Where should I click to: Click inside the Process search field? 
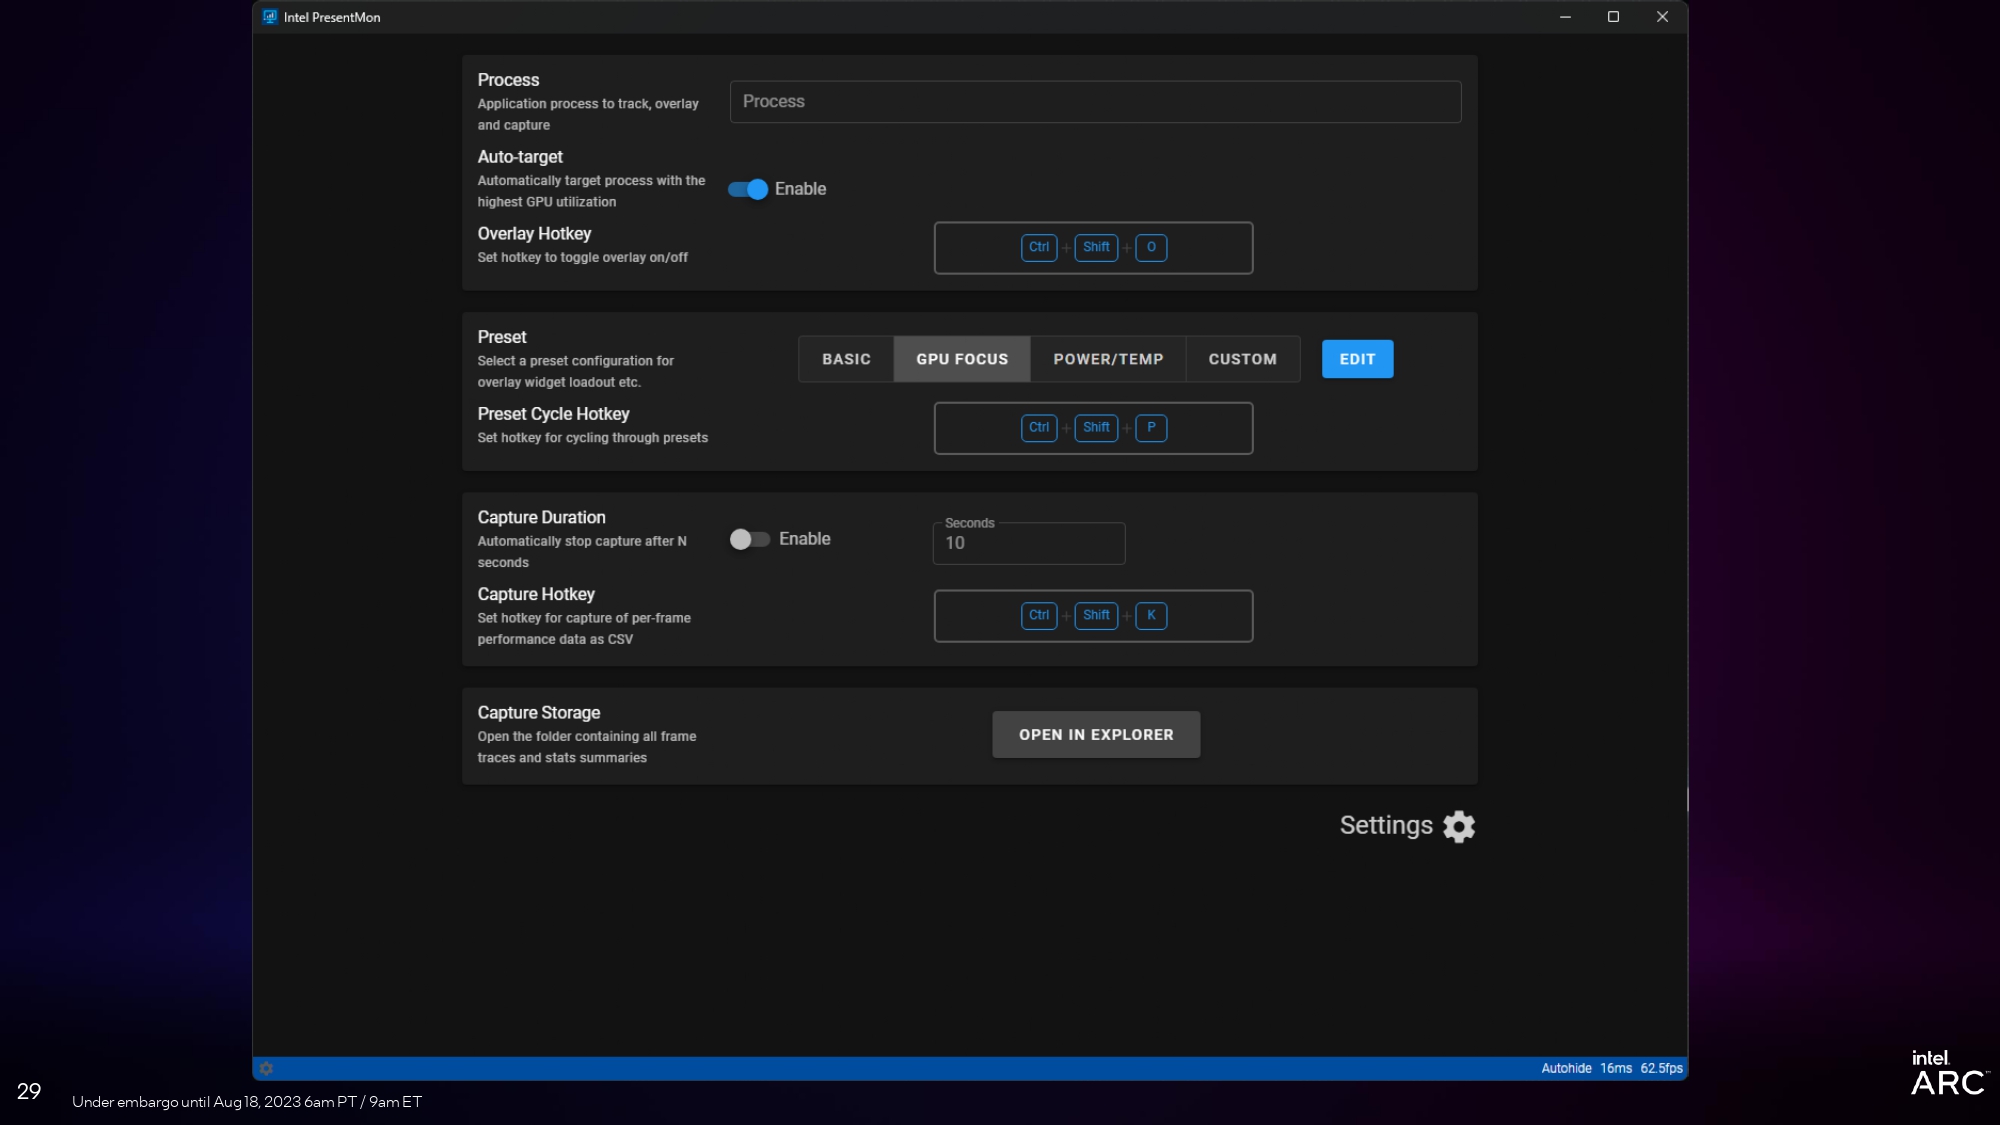tap(1095, 101)
